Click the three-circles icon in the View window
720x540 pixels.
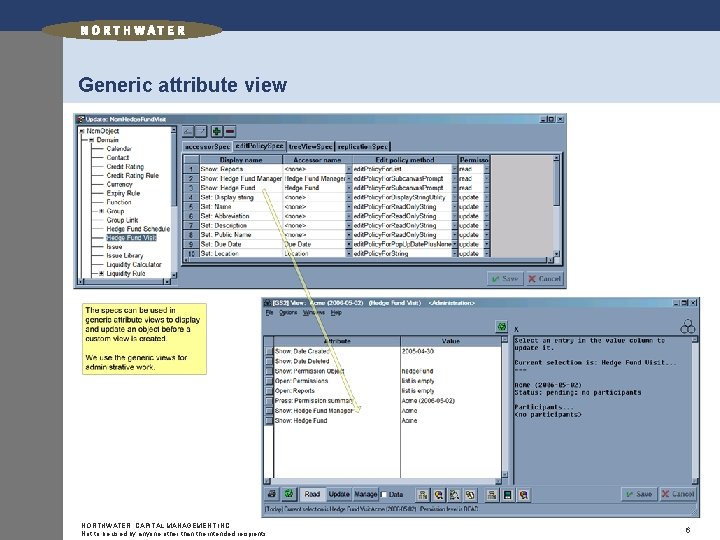[x=687, y=326]
